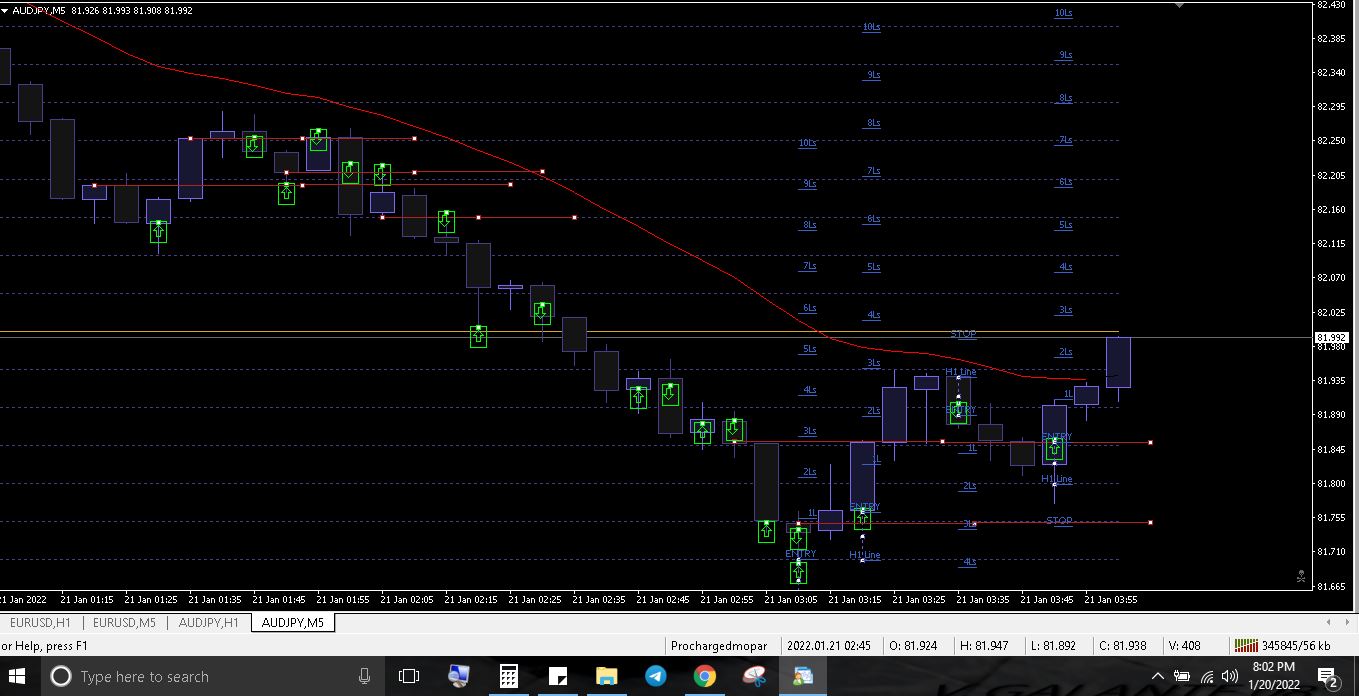The height and width of the screenshot is (696, 1359).
Task: Click the Prochargedmopar profile in status bar
Action: (x=720, y=646)
